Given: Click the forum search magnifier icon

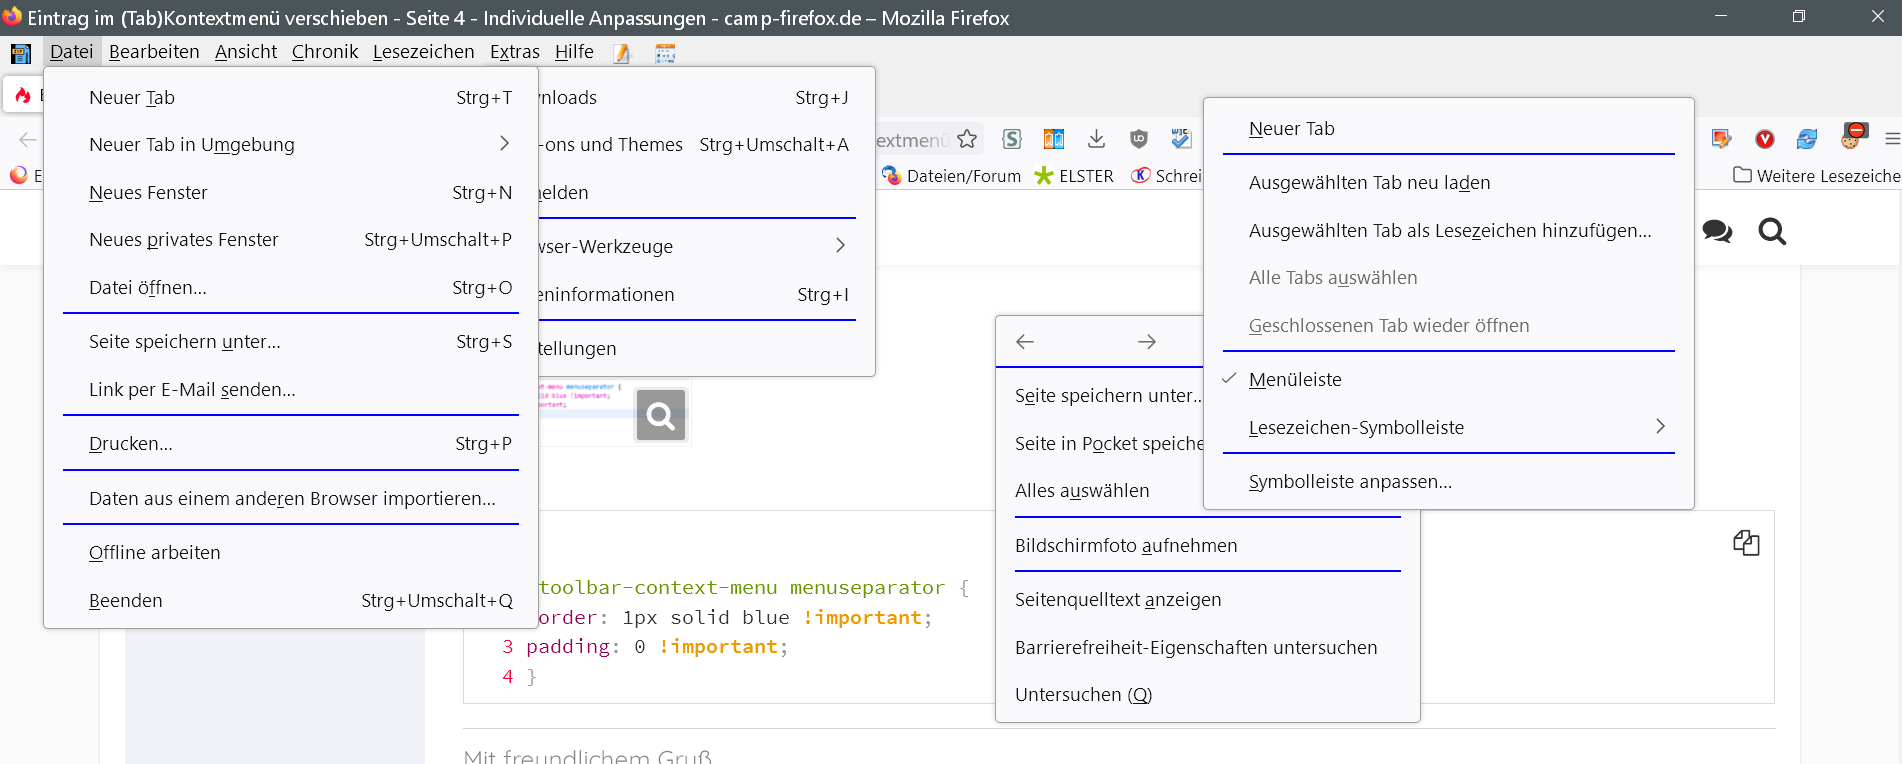Looking at the screenshot, I should (x=1772, y=231).
